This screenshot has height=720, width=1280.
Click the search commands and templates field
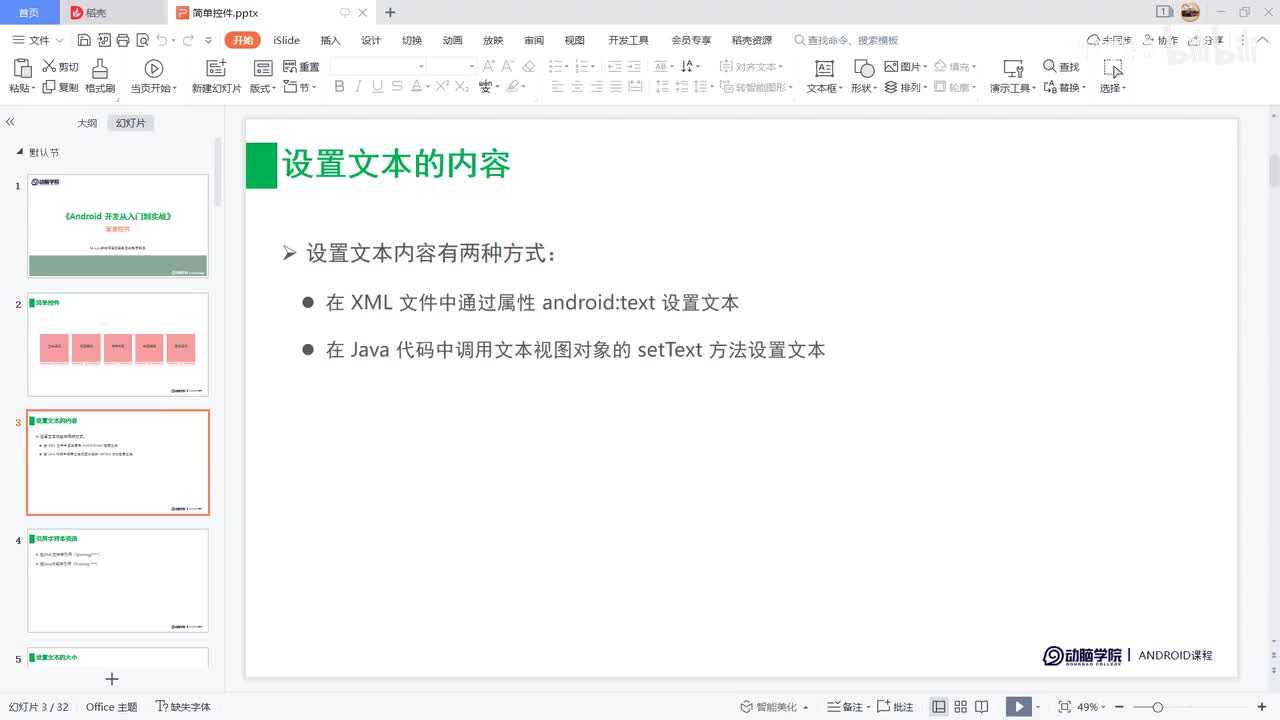point(847,40)
